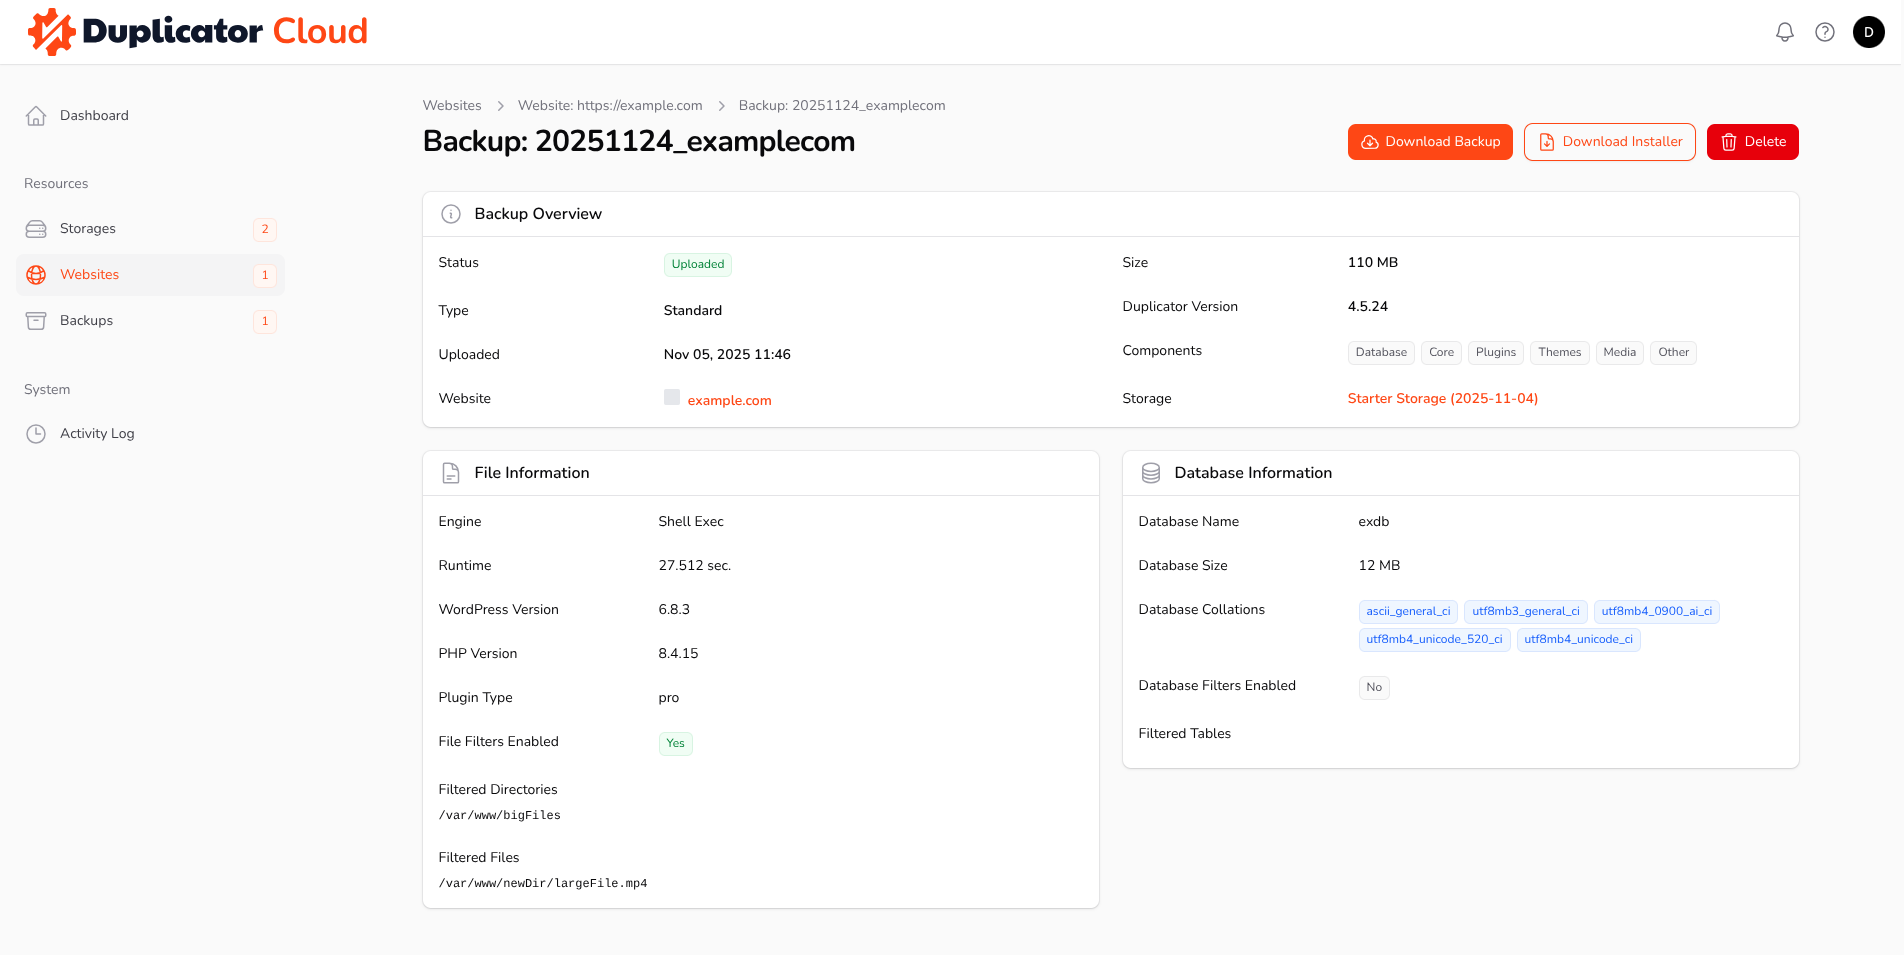Screen dimensions: 1904x955
Task: Click the Storages sidebar icon
Action: coord(36,229)
